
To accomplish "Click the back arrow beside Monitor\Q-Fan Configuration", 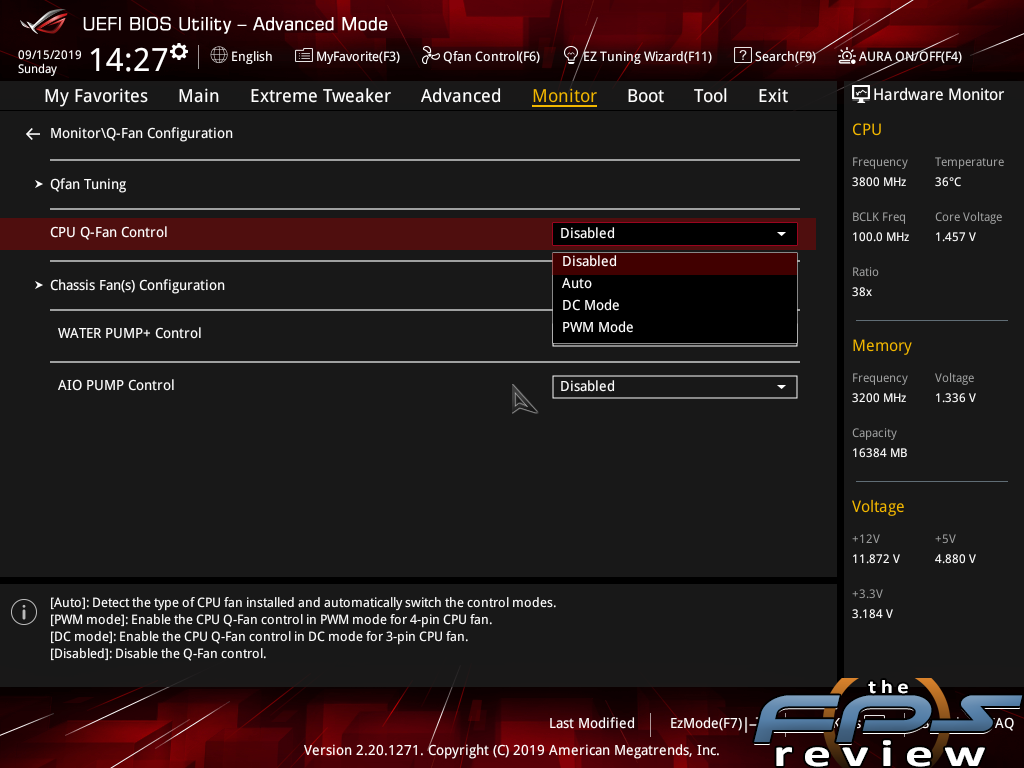I will pos(33,134).
